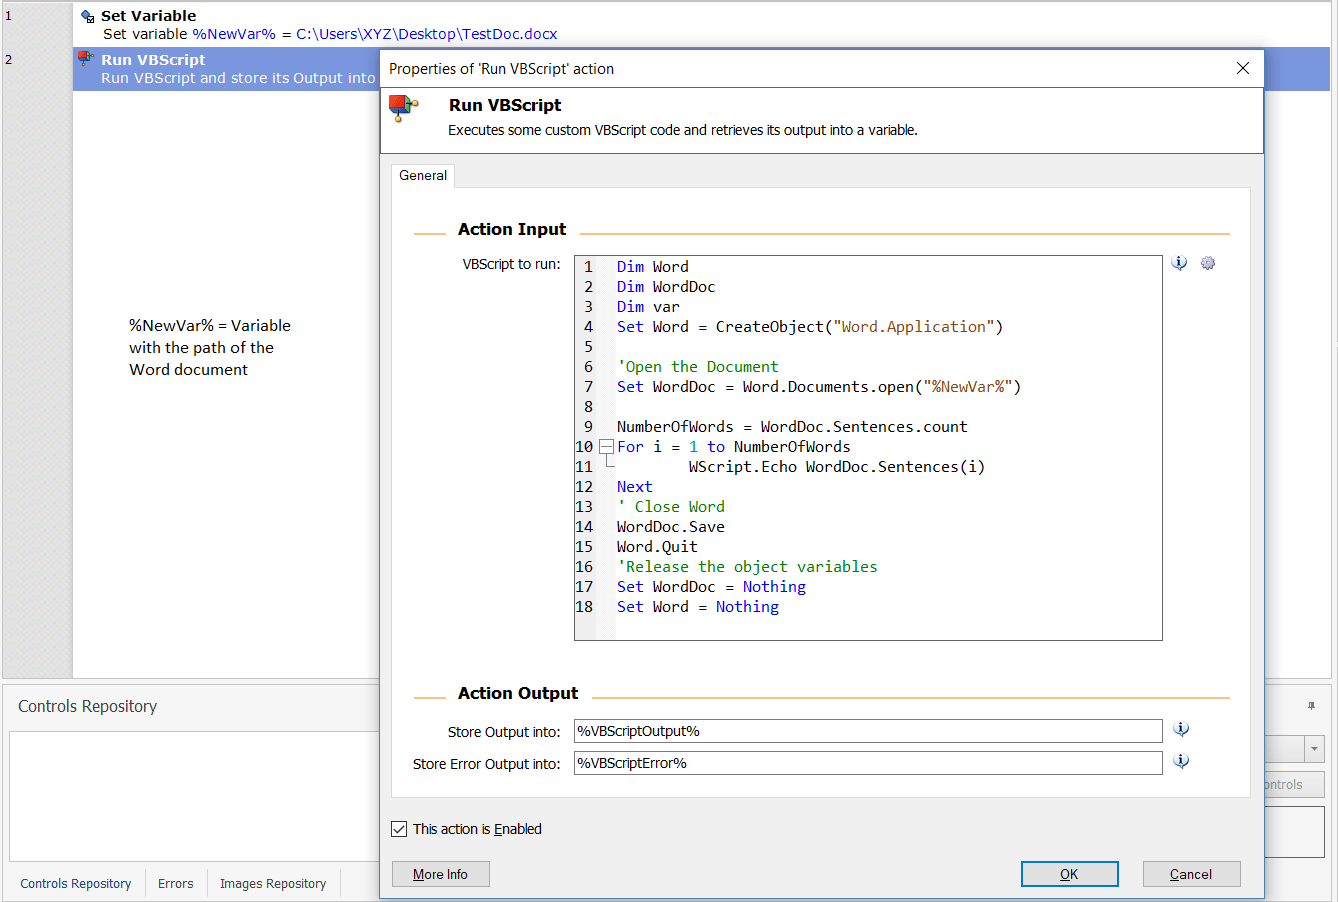
Task: Switch to the General tab
Action: pos(422,175)
